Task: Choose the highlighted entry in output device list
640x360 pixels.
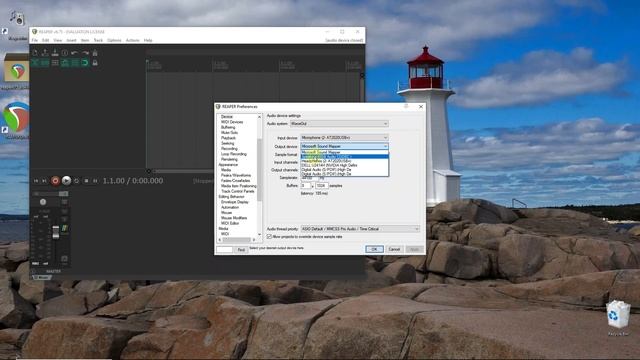Action: tap(344, 156)
